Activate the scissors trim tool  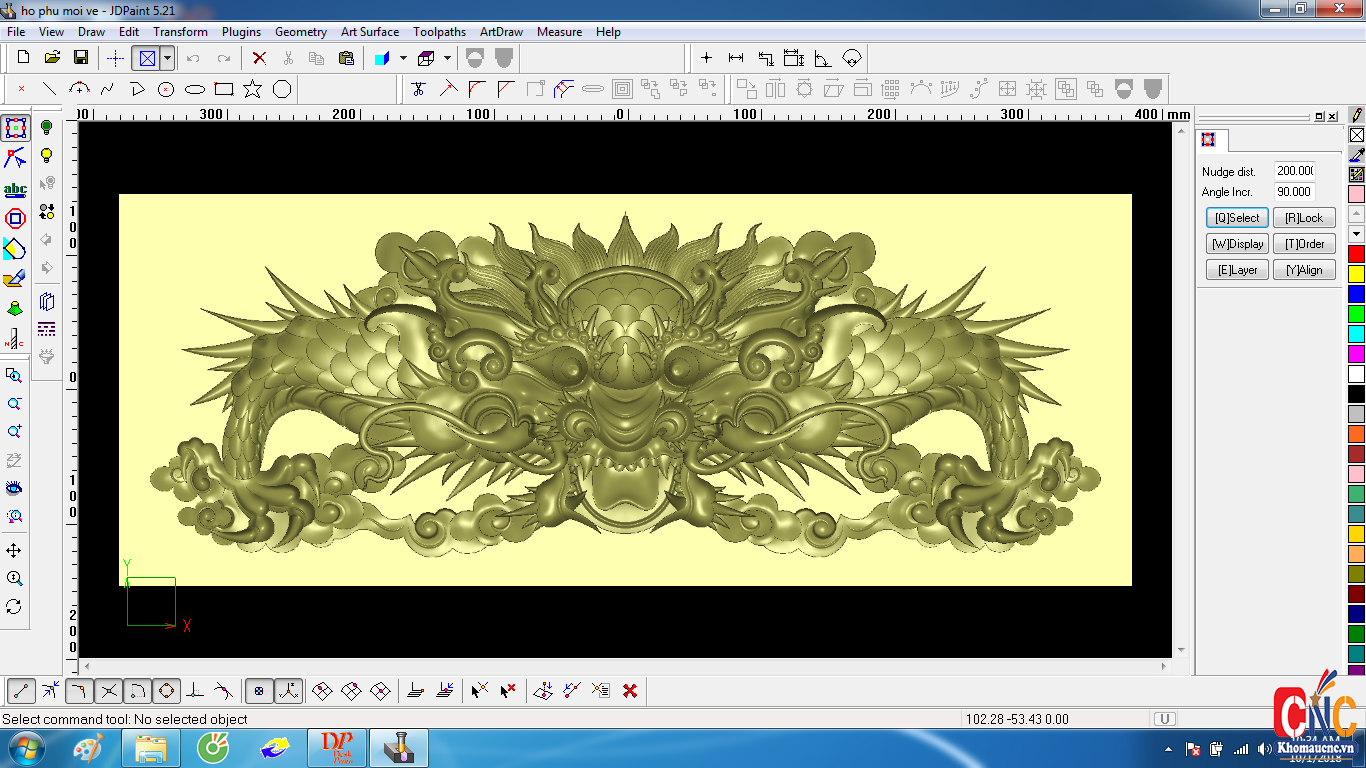coord(418,90)
